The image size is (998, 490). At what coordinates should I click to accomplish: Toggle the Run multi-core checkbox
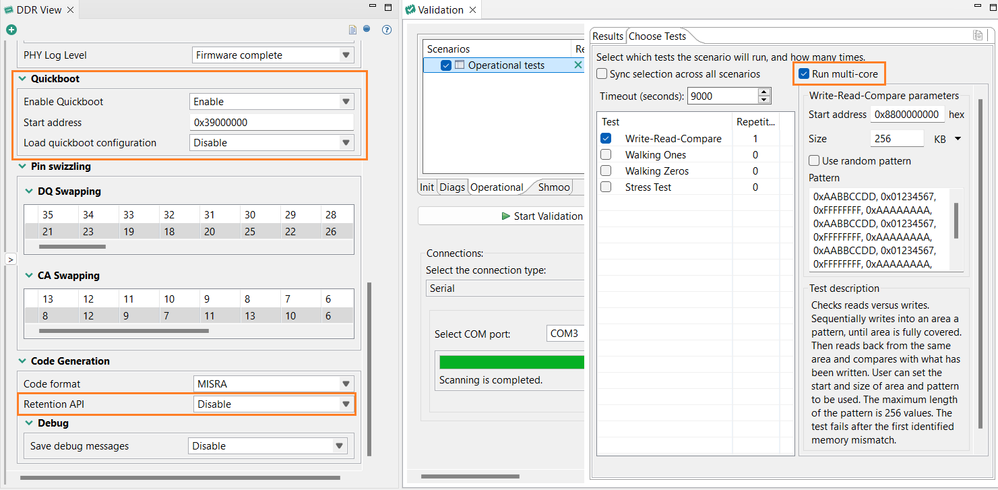click(x=804, y=74)
